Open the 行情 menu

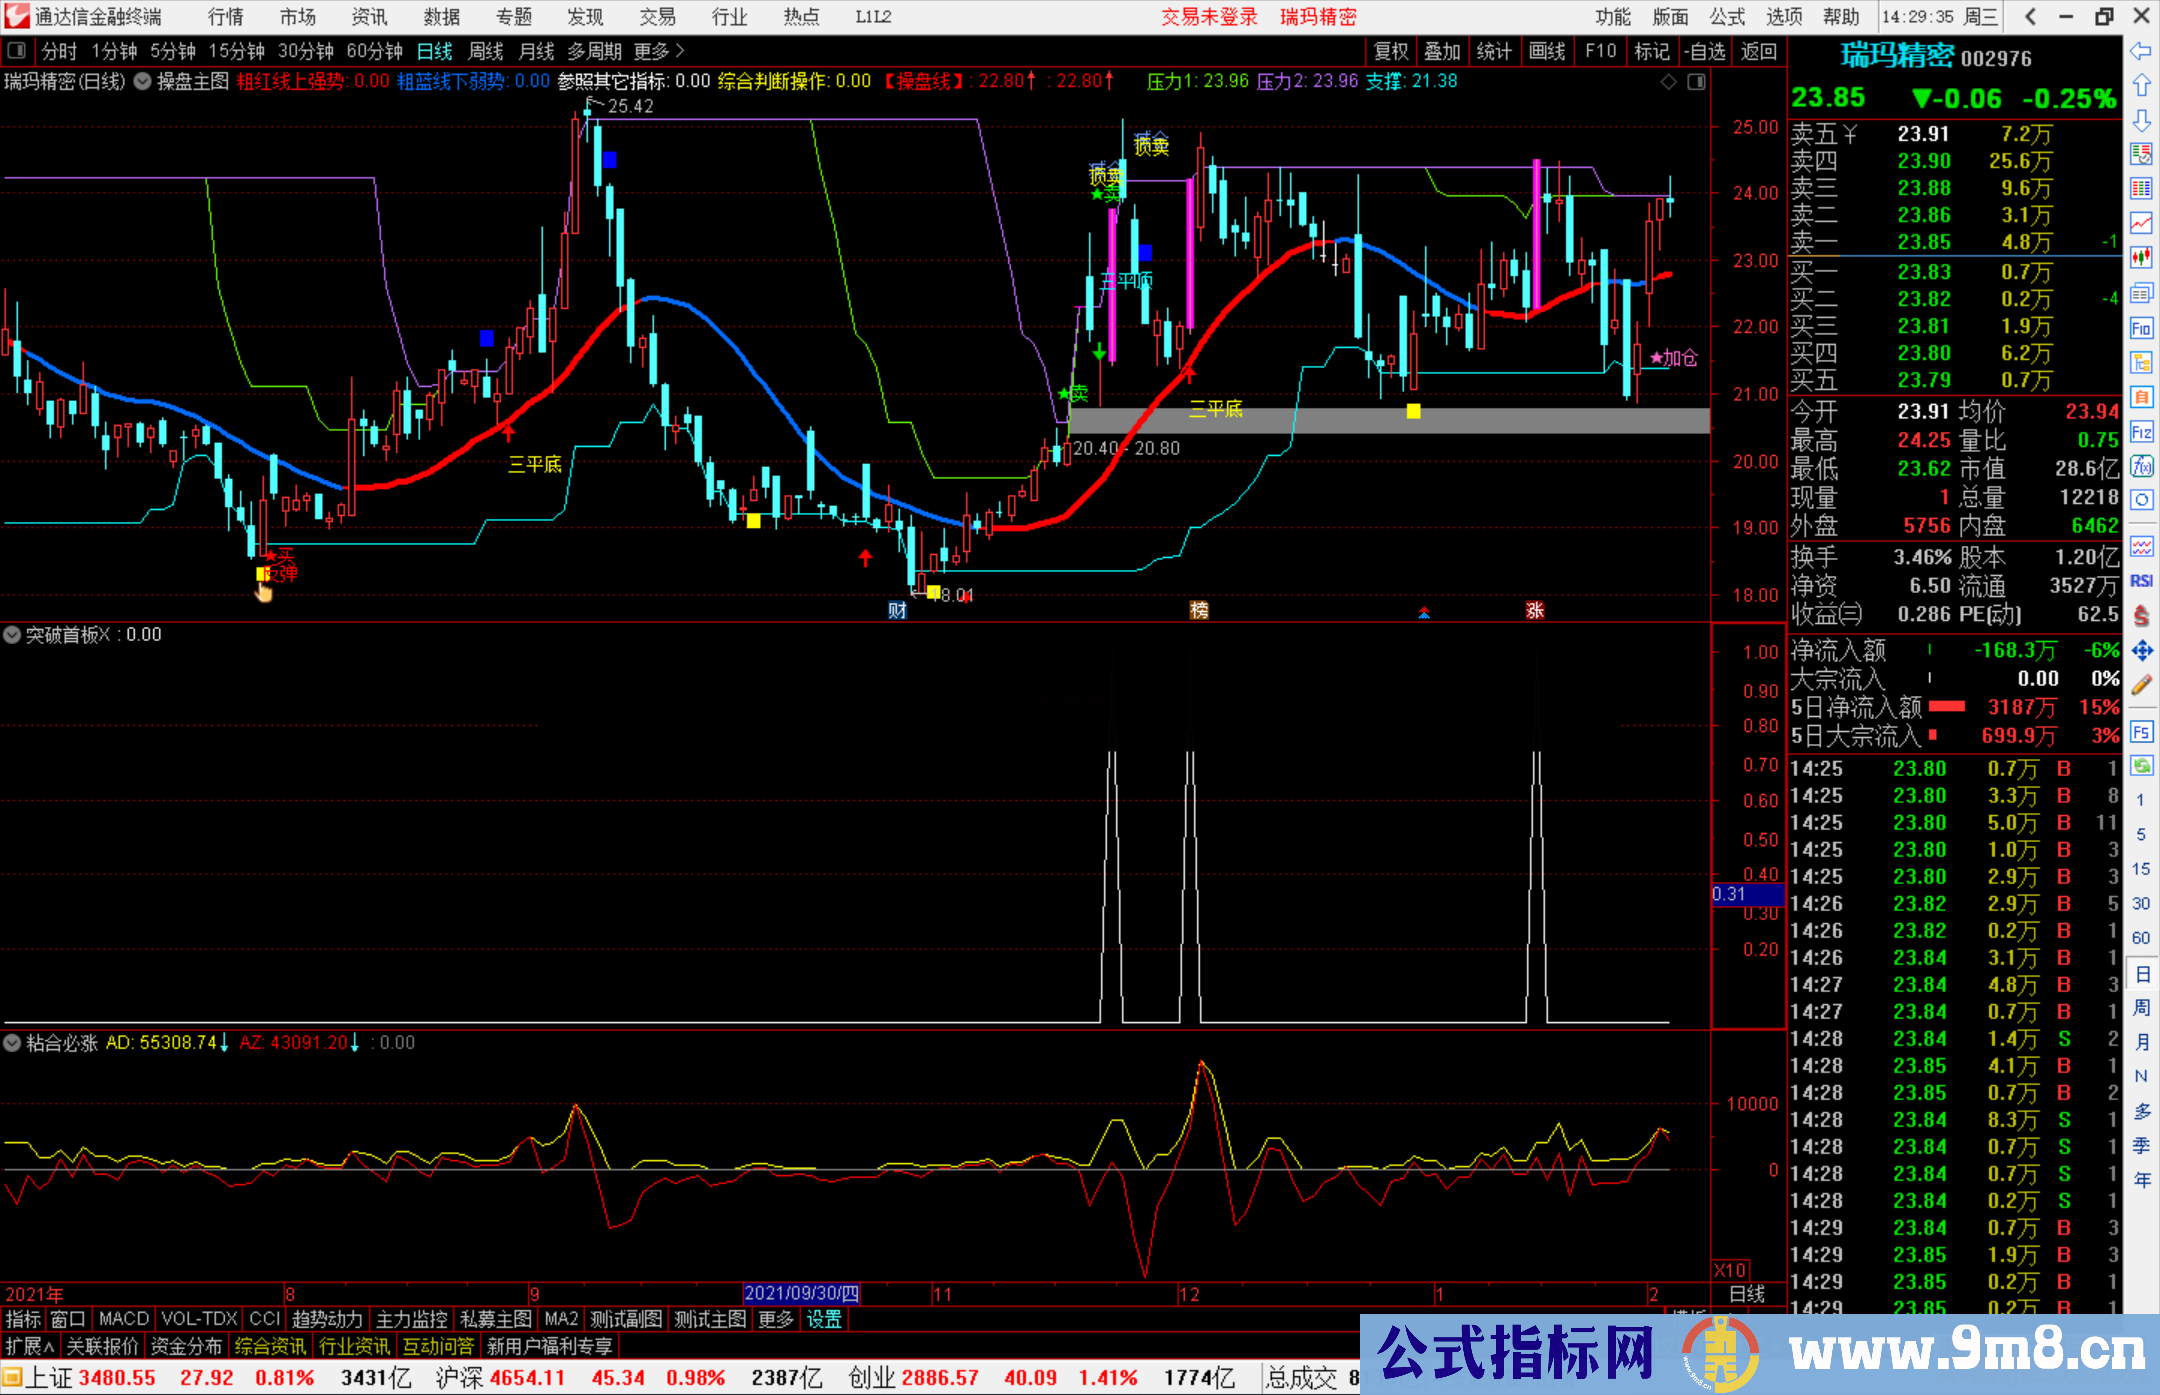[225, 17]
